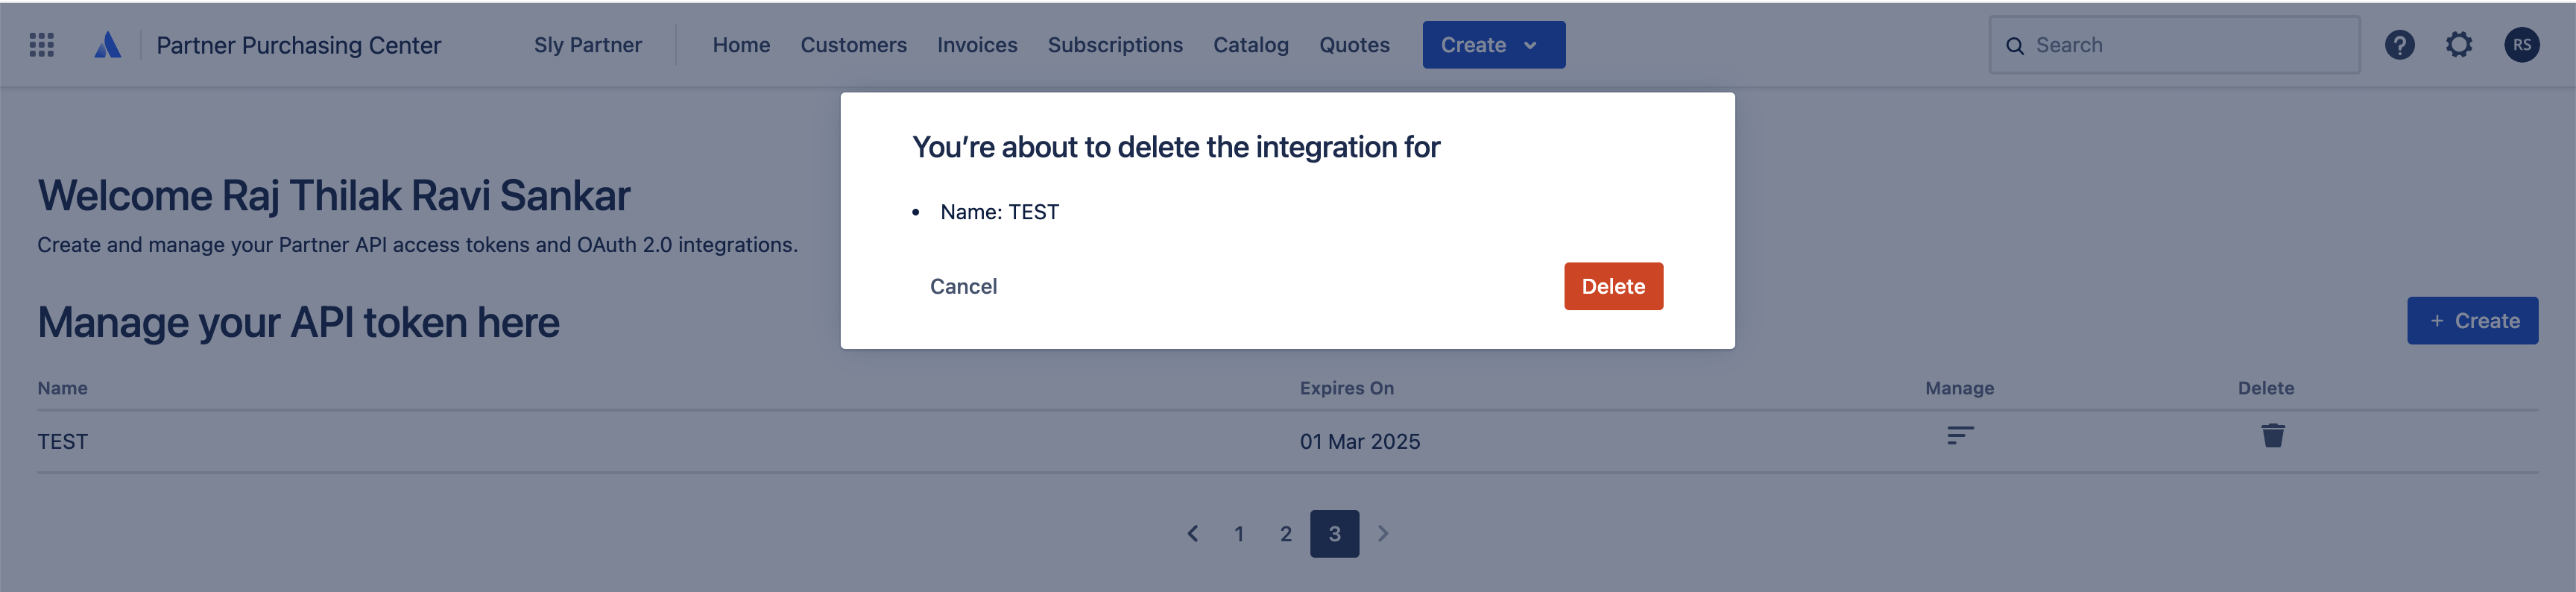The width and height of the screenshot is (2576, 592).
Task: Click the Manage your API token heading
Action: (298, 322)
